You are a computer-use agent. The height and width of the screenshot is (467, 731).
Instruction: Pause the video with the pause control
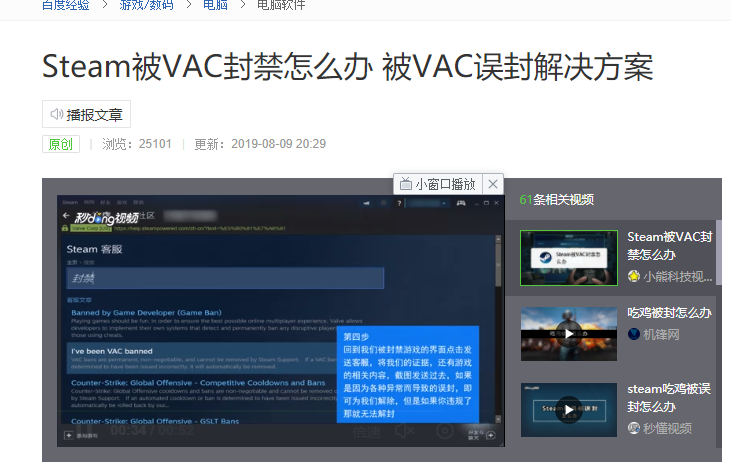84,431
